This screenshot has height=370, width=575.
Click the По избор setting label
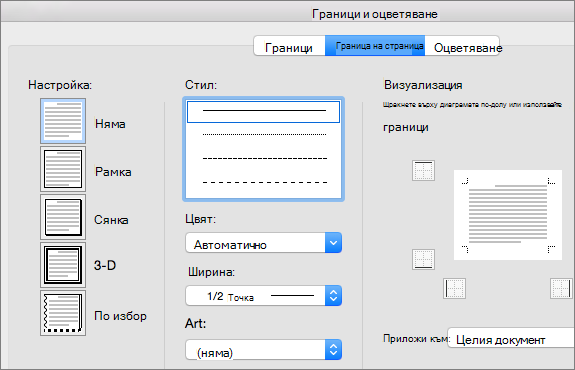(120, 316)
